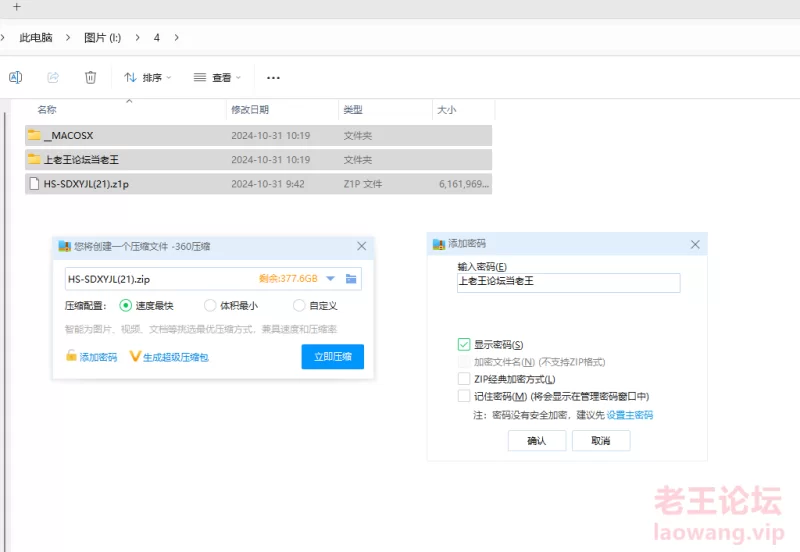Click the share icon in Explorer toolbar
Viewport: 800px width, 552px height.
tap(53, 77)
